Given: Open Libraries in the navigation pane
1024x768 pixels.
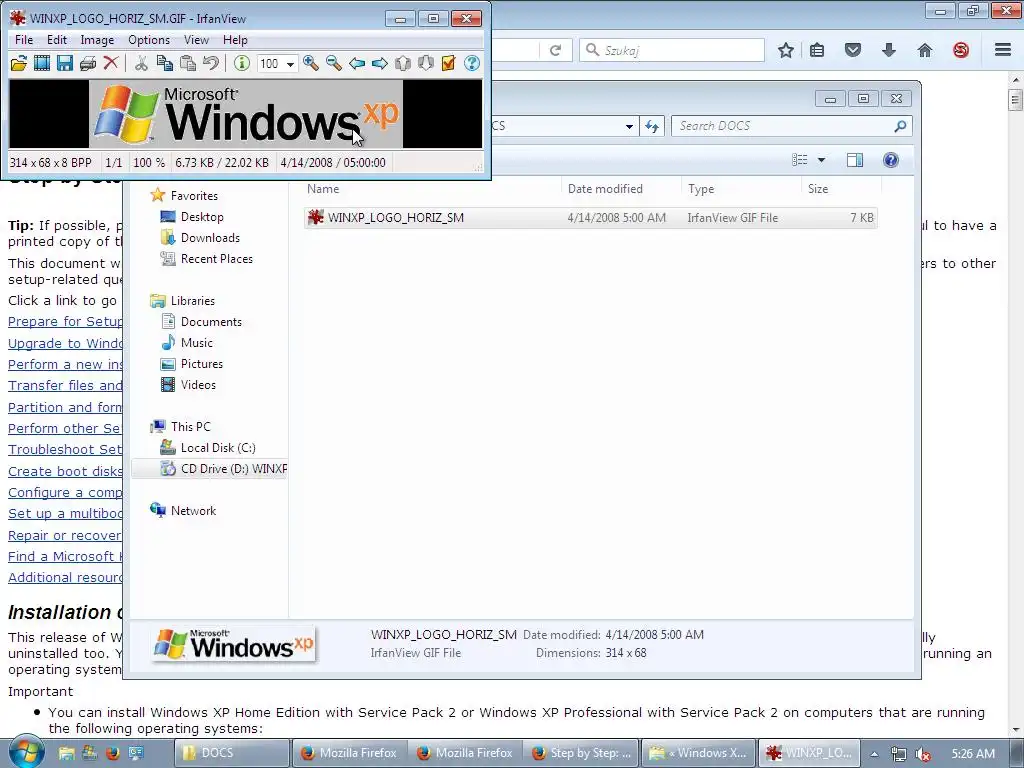Looking at the screenshot, I should [192, 301].
